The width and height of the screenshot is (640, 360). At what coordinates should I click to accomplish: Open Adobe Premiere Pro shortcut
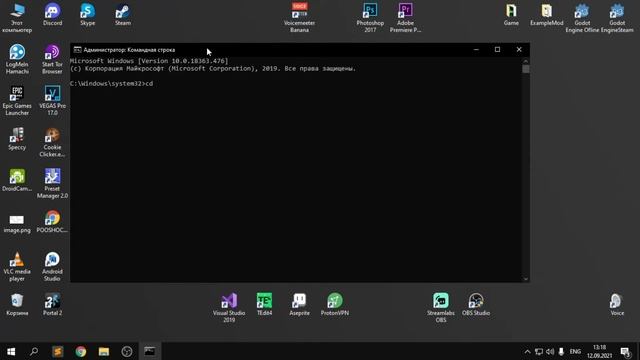tap(405, 17)
